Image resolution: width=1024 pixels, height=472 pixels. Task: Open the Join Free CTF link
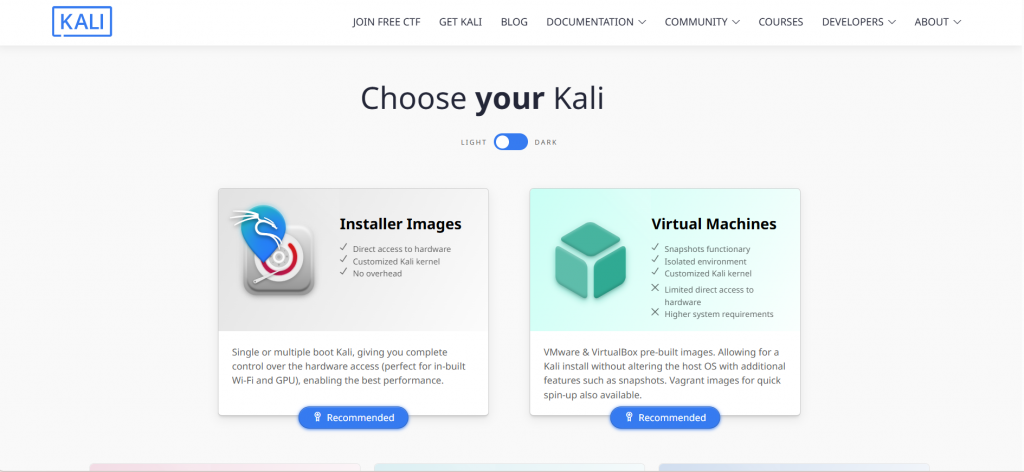point(387,22)
